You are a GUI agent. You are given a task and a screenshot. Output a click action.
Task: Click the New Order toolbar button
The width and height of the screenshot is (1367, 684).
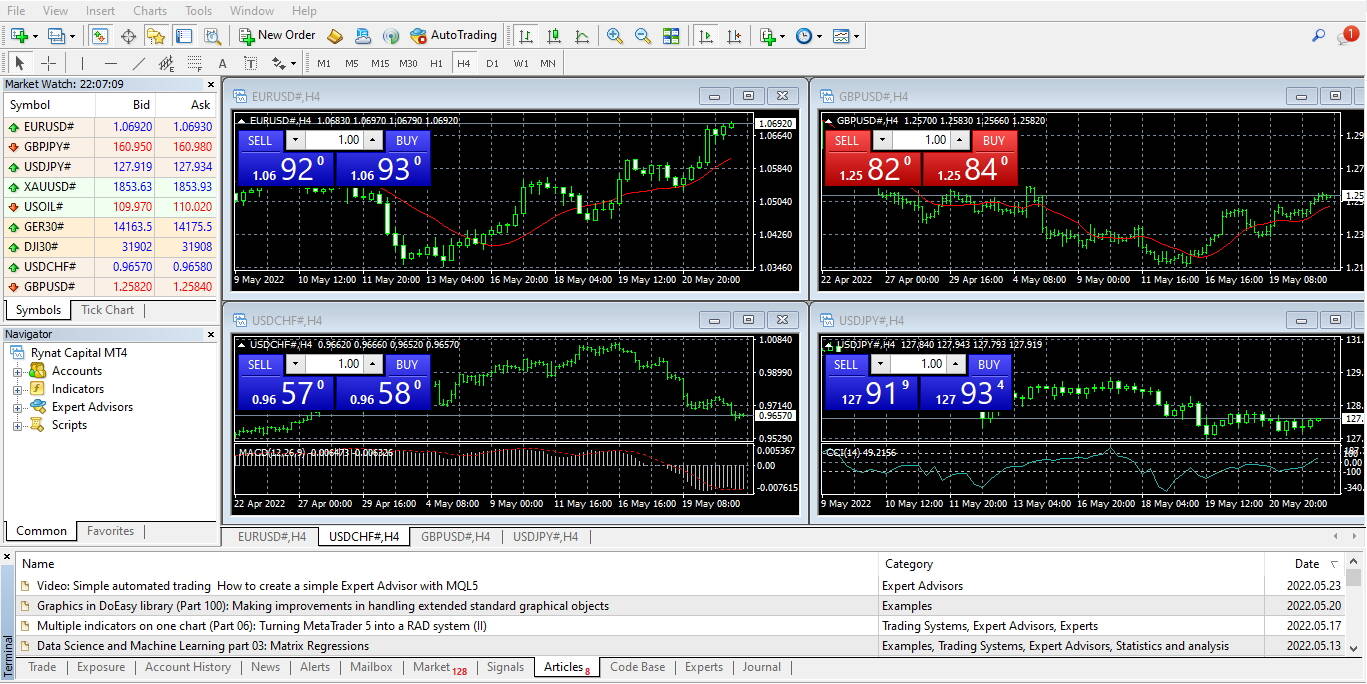pyautogui.click(x=277, y=35)
